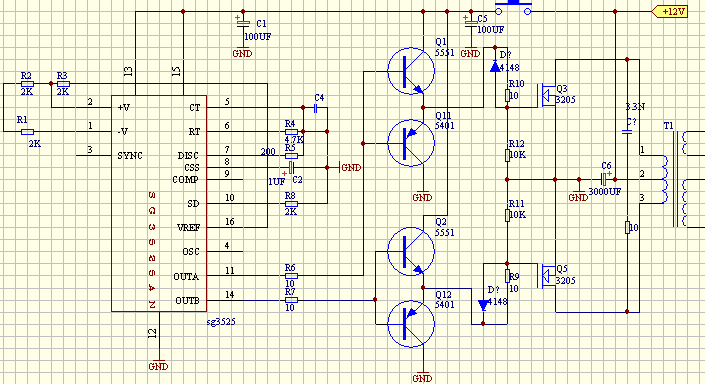Viewport: 705px width, 384px height.
Task: Select the Q3 3205 MOSFET symbol
Action: pos(546,96)
